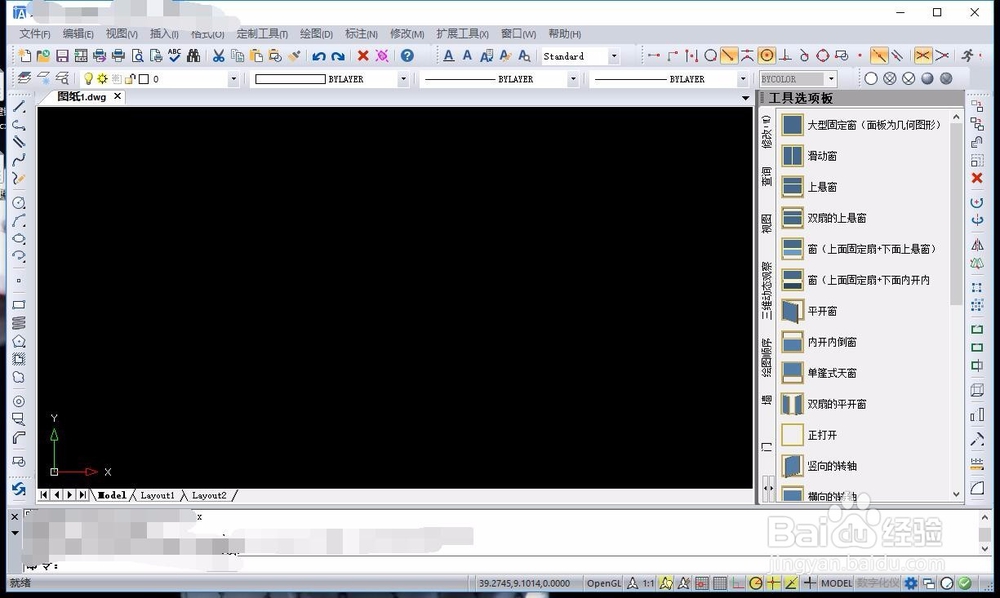
Task: Expand the drawing tabs list arrow
Action: click(x=745, y=98)
